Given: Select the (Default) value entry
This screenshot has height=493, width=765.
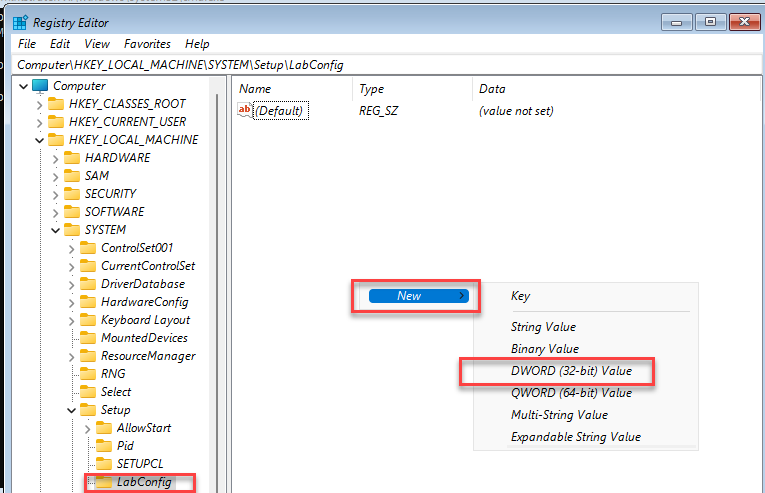Looking at the screenshot, I should point(279,111).
